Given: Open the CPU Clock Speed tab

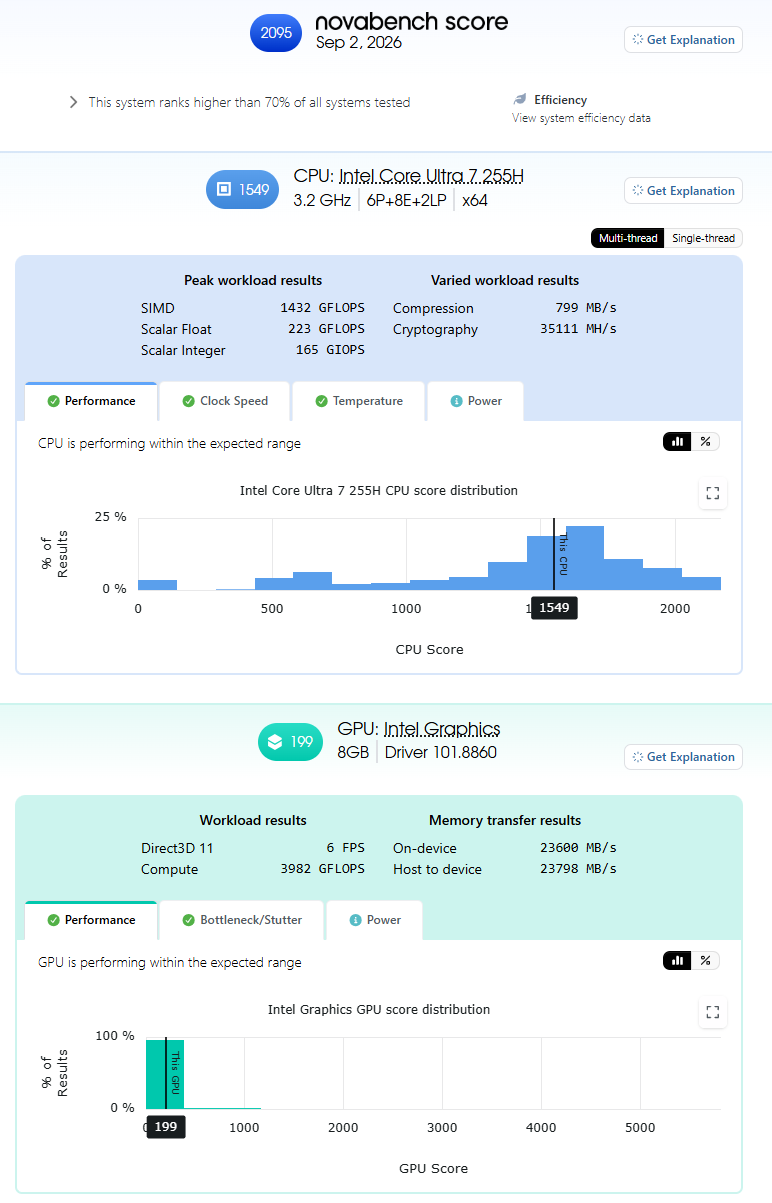Looking at the screenshot, I should click(x=225, y=401).
